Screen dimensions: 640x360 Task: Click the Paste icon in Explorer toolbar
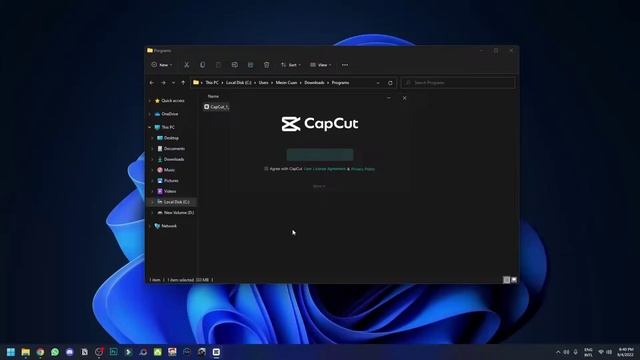click(218, 65)
